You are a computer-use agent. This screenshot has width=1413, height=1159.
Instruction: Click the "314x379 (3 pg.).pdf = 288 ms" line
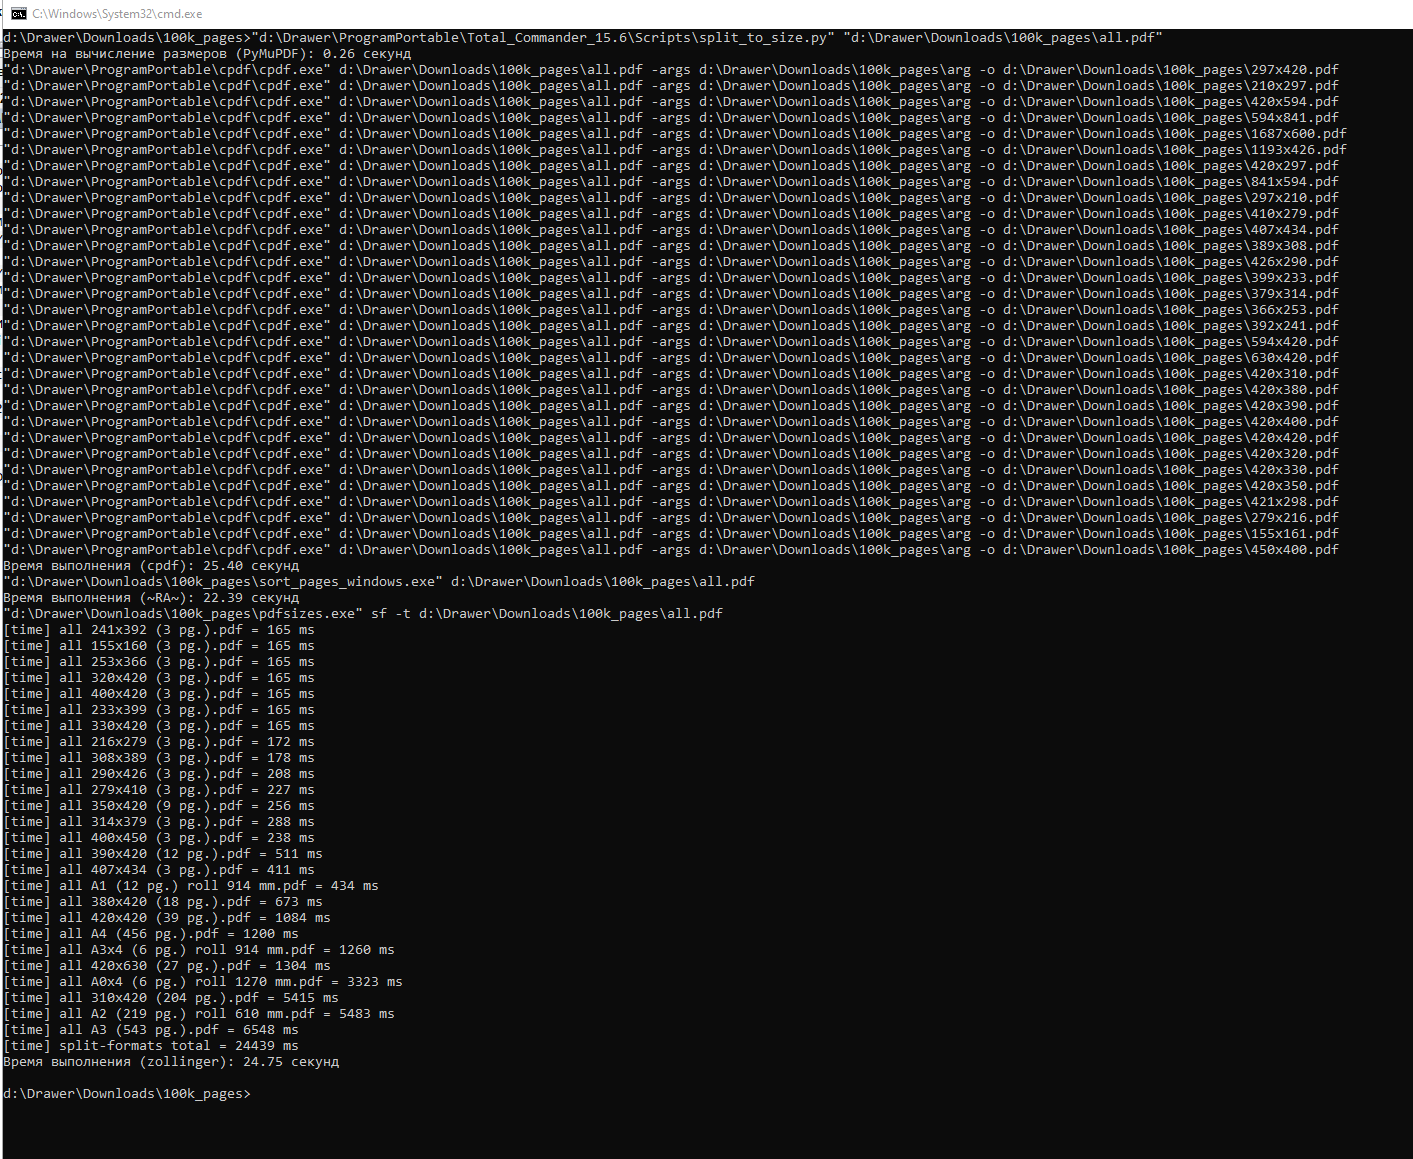pos(159,822)
